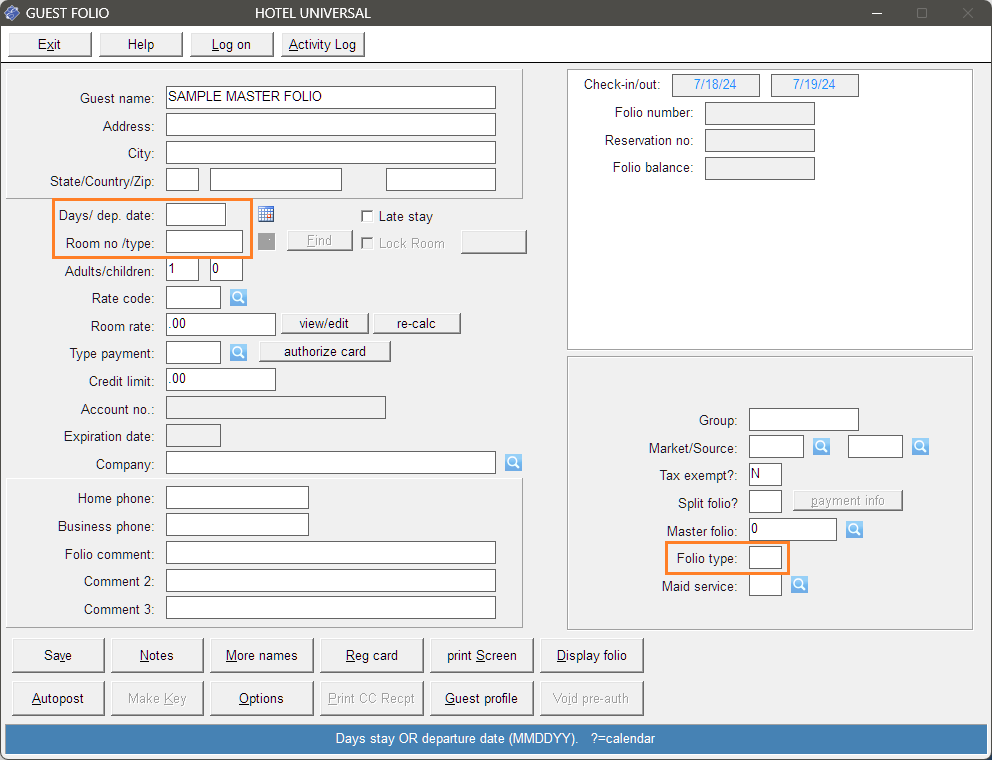Click the Master folio number field
The width and height of the screenshot is (992, 760).
click(793, 530)
